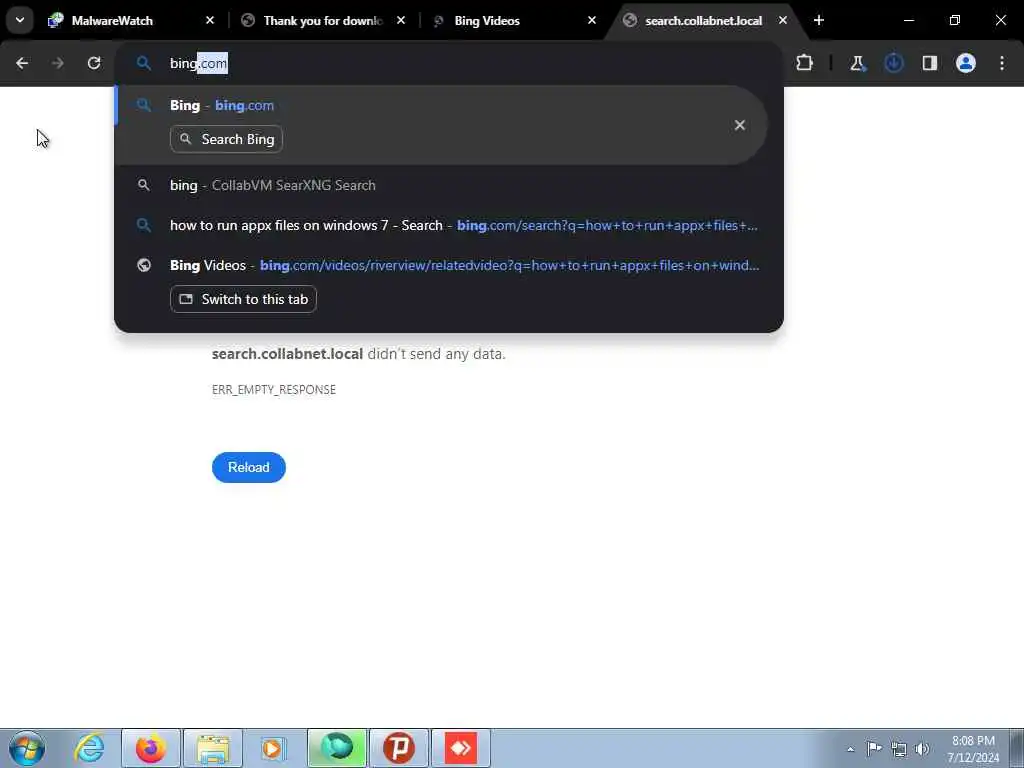Toggle the side panel icon
This screenshot has width=1024, height=768.
pyautogui.click(x=930, y=63)
